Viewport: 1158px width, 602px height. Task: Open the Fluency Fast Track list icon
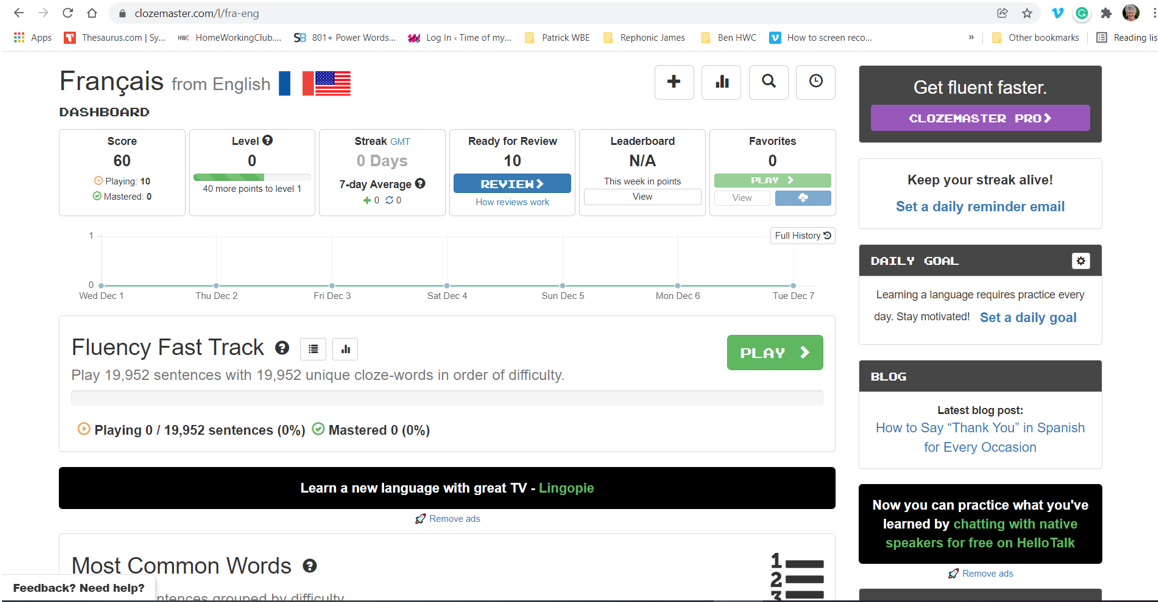[x=313, y=349]
